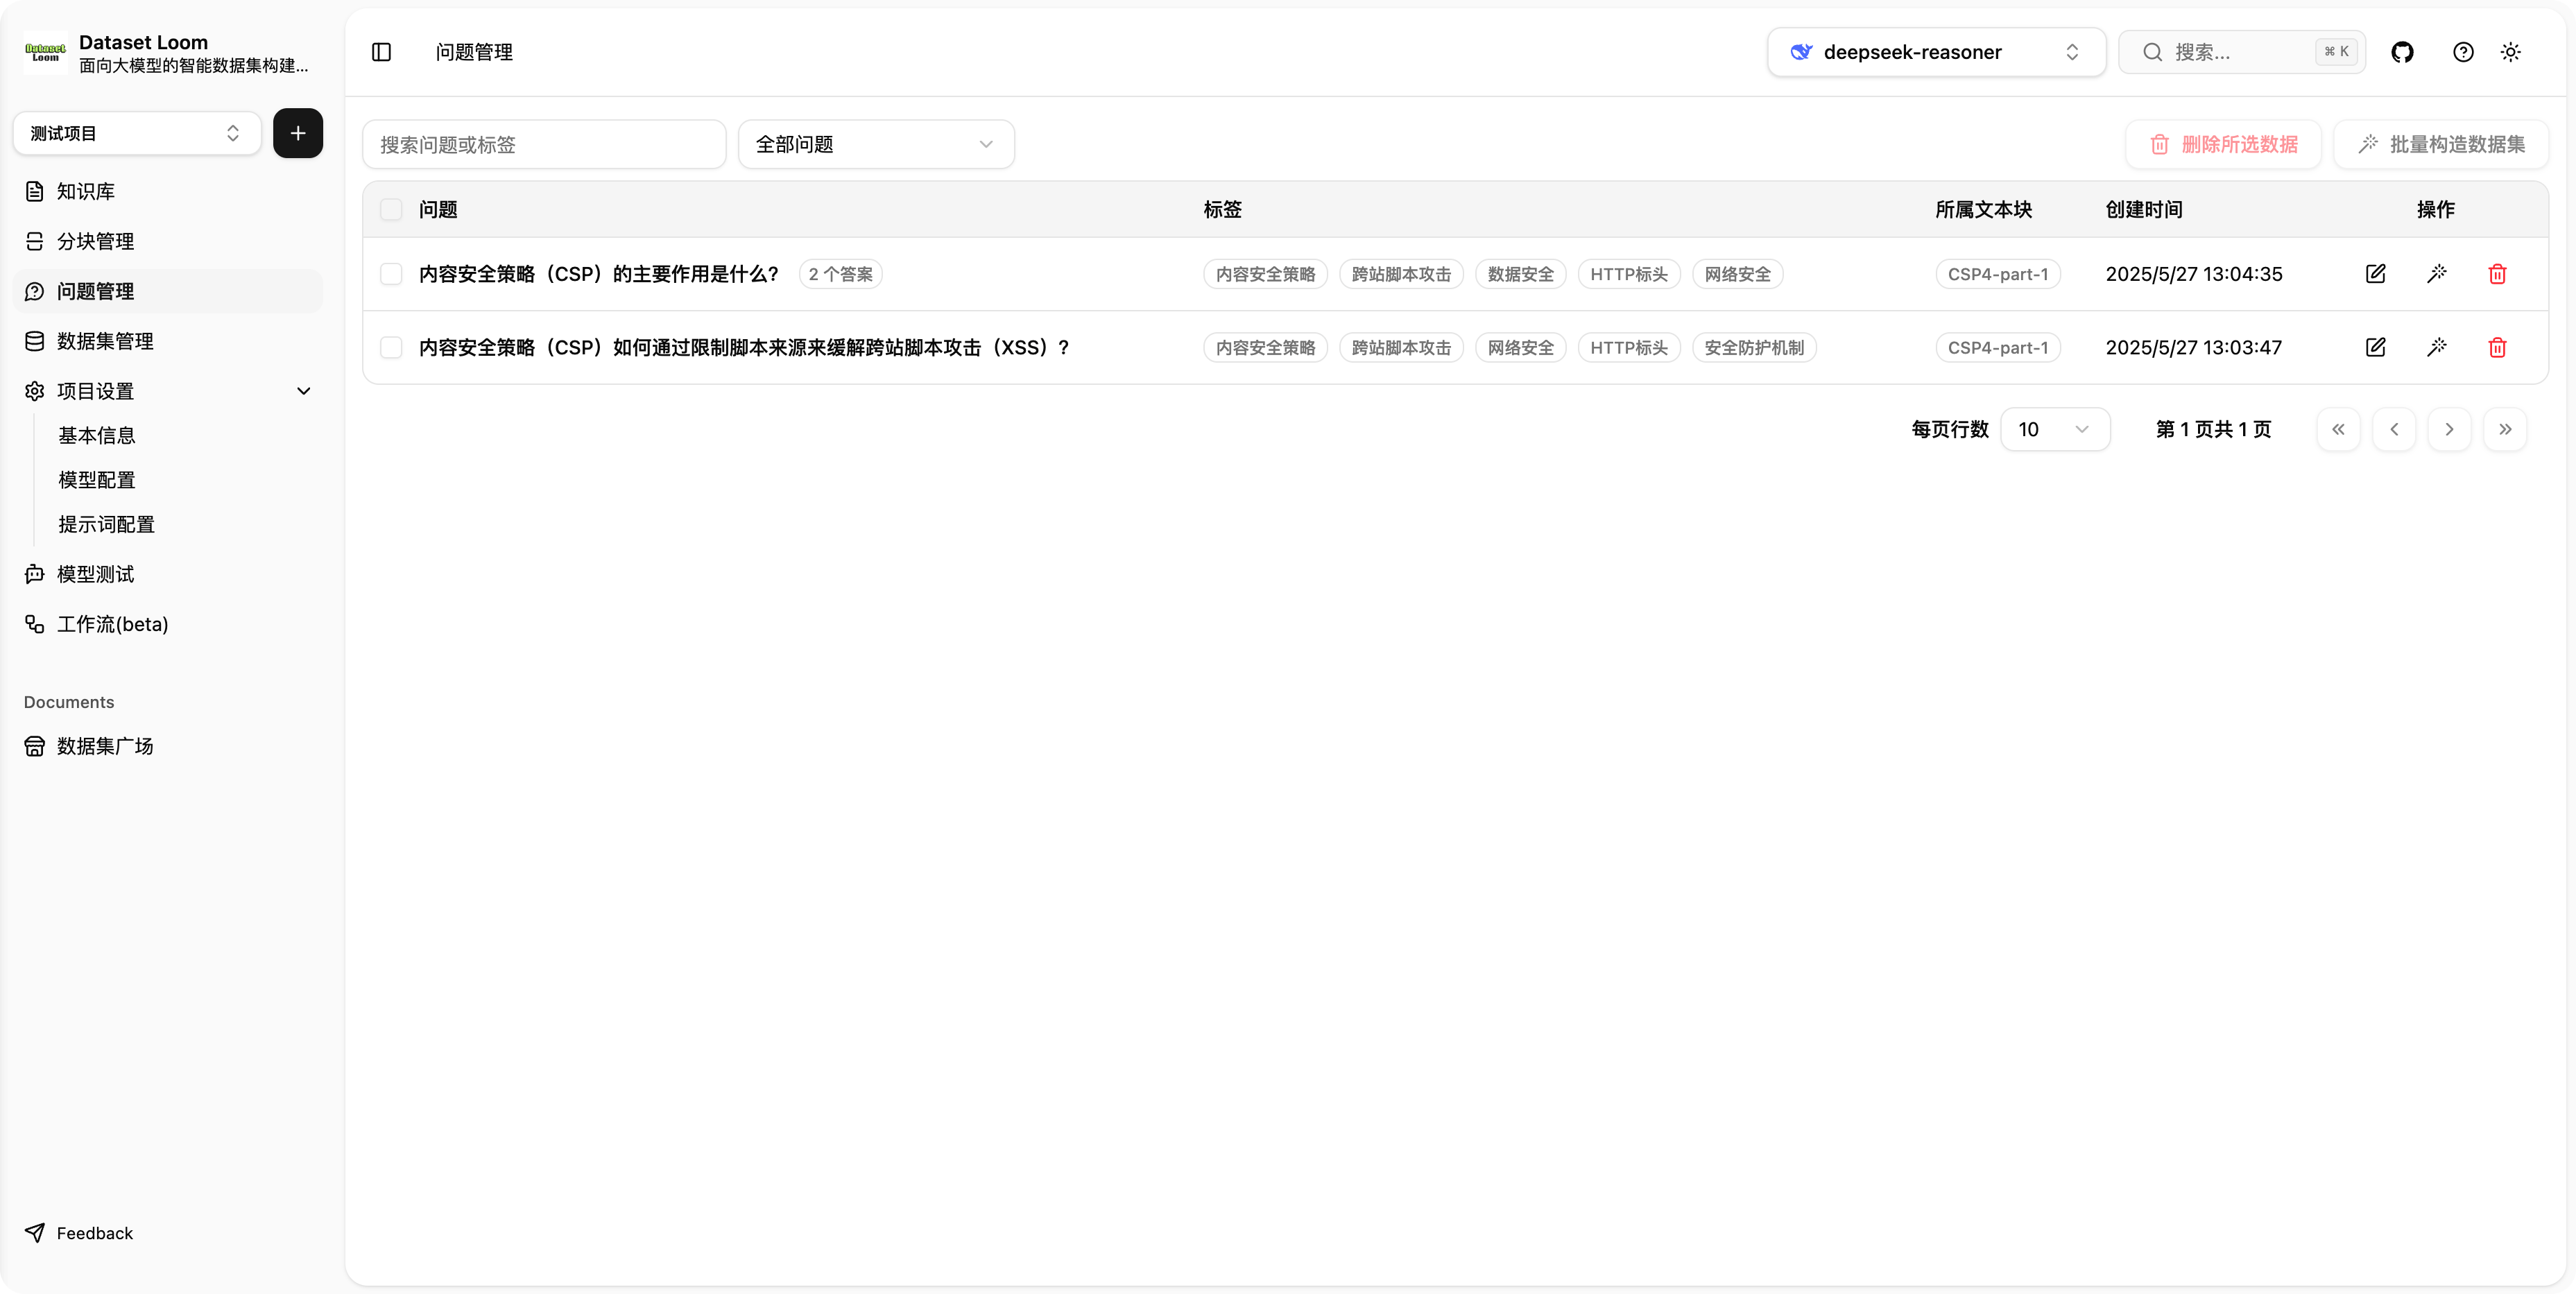Click the HTTP标头 tag in XSS row
Viewport: 2576px width, 1294px height.
[x=1629, y=347]
